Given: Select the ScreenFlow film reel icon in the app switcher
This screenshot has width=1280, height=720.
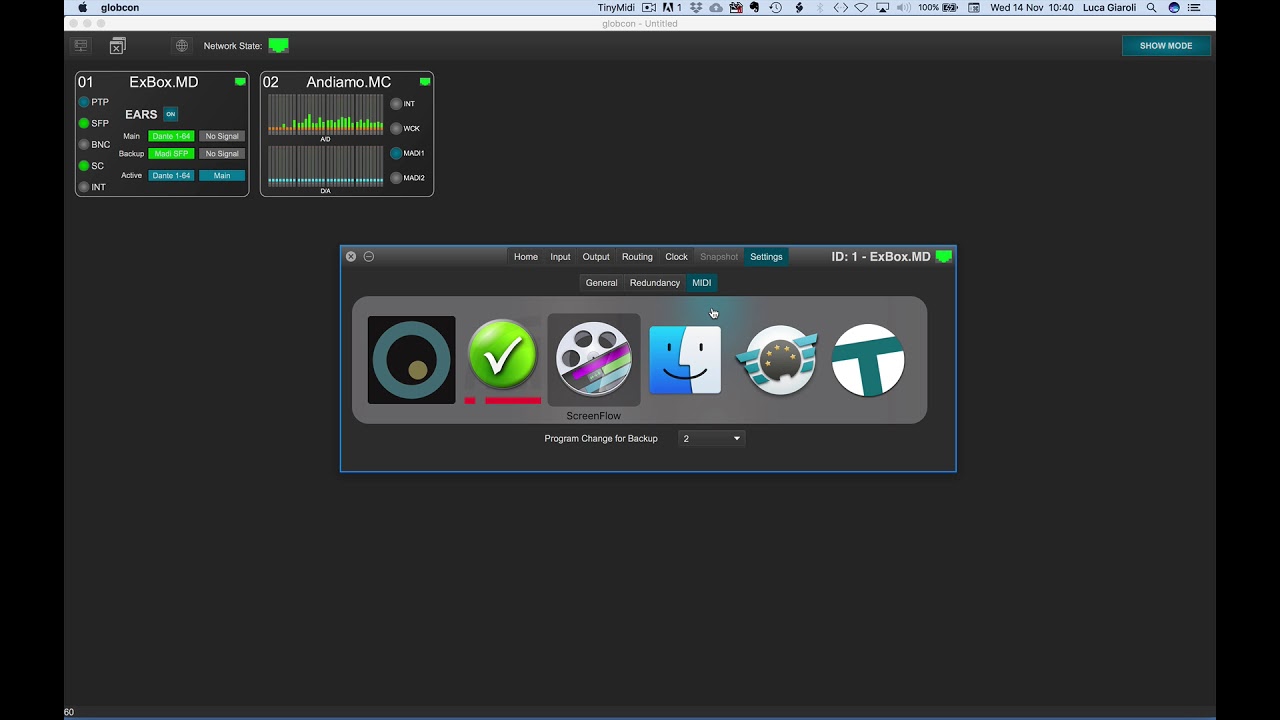Looking at the screenshot, I should tap(594, 360).
